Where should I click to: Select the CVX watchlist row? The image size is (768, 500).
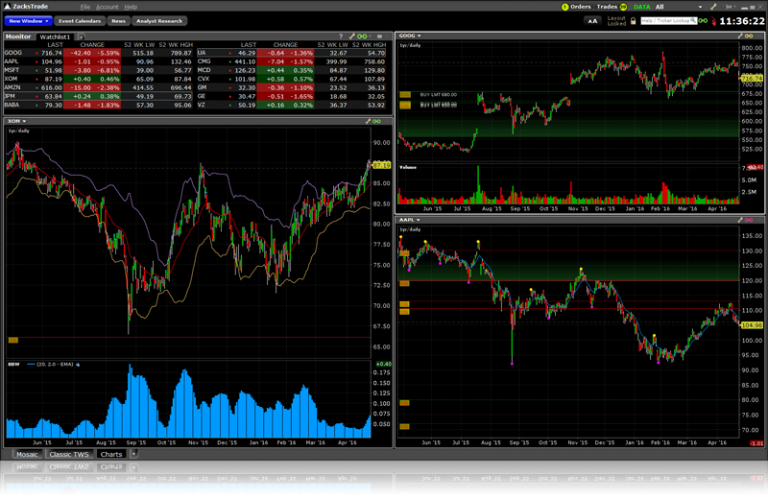(291, 79)
